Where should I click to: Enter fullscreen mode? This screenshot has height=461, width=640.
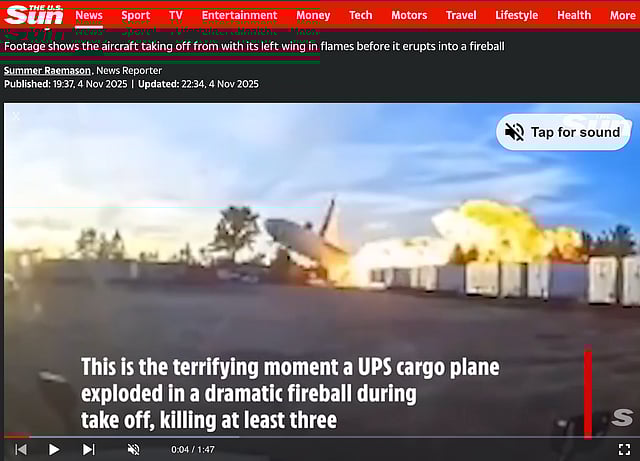[624, 450]
